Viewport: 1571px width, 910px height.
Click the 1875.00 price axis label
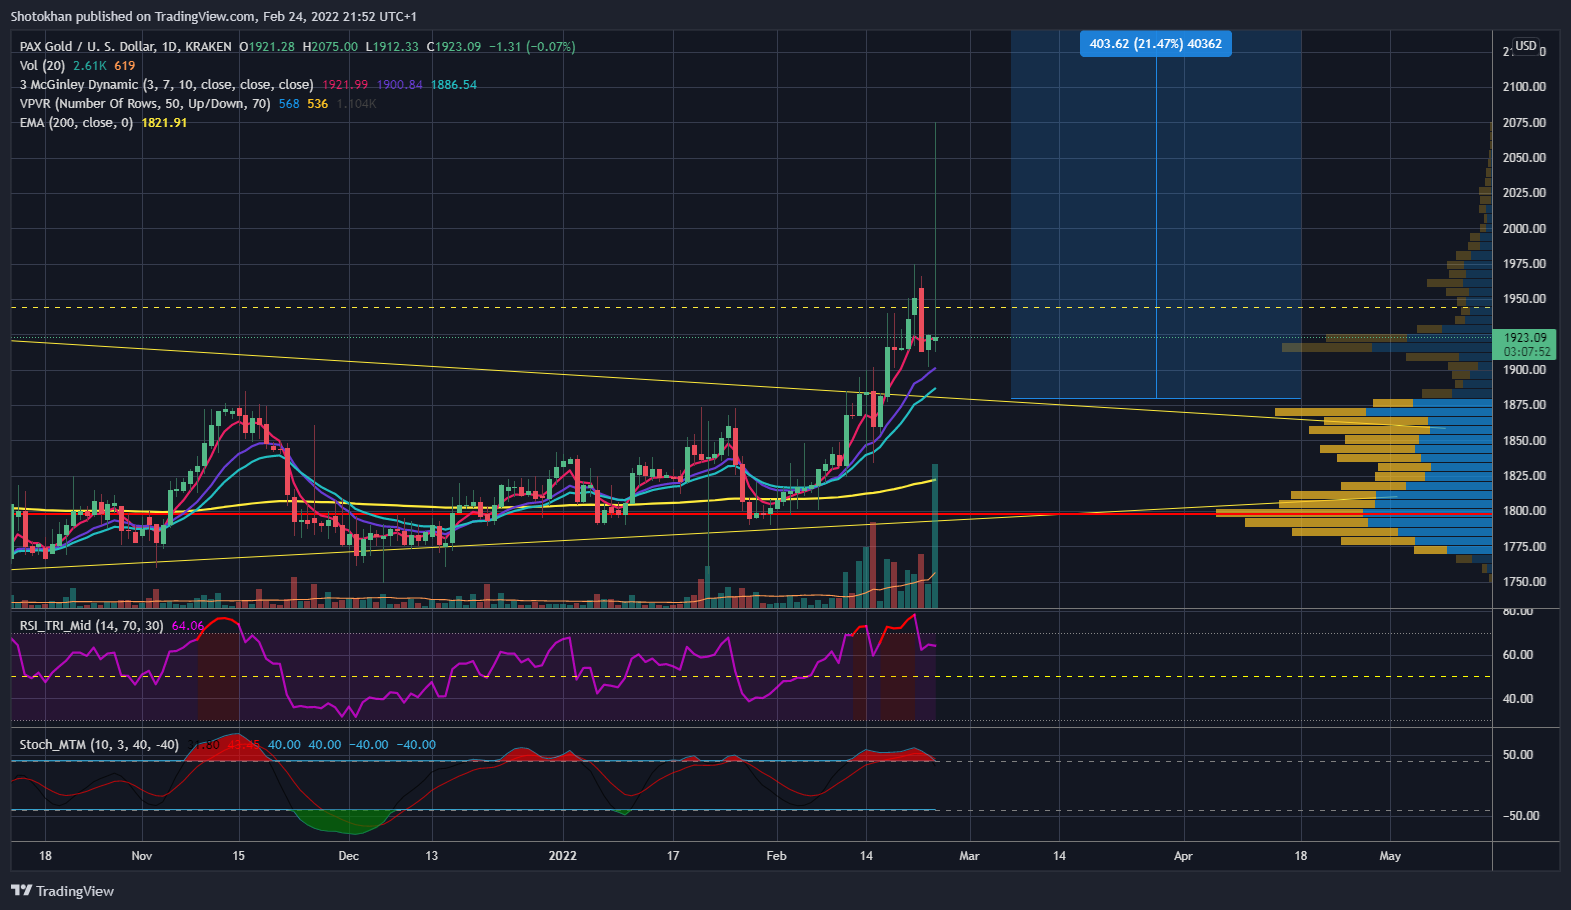click(x=1524, y=405)
